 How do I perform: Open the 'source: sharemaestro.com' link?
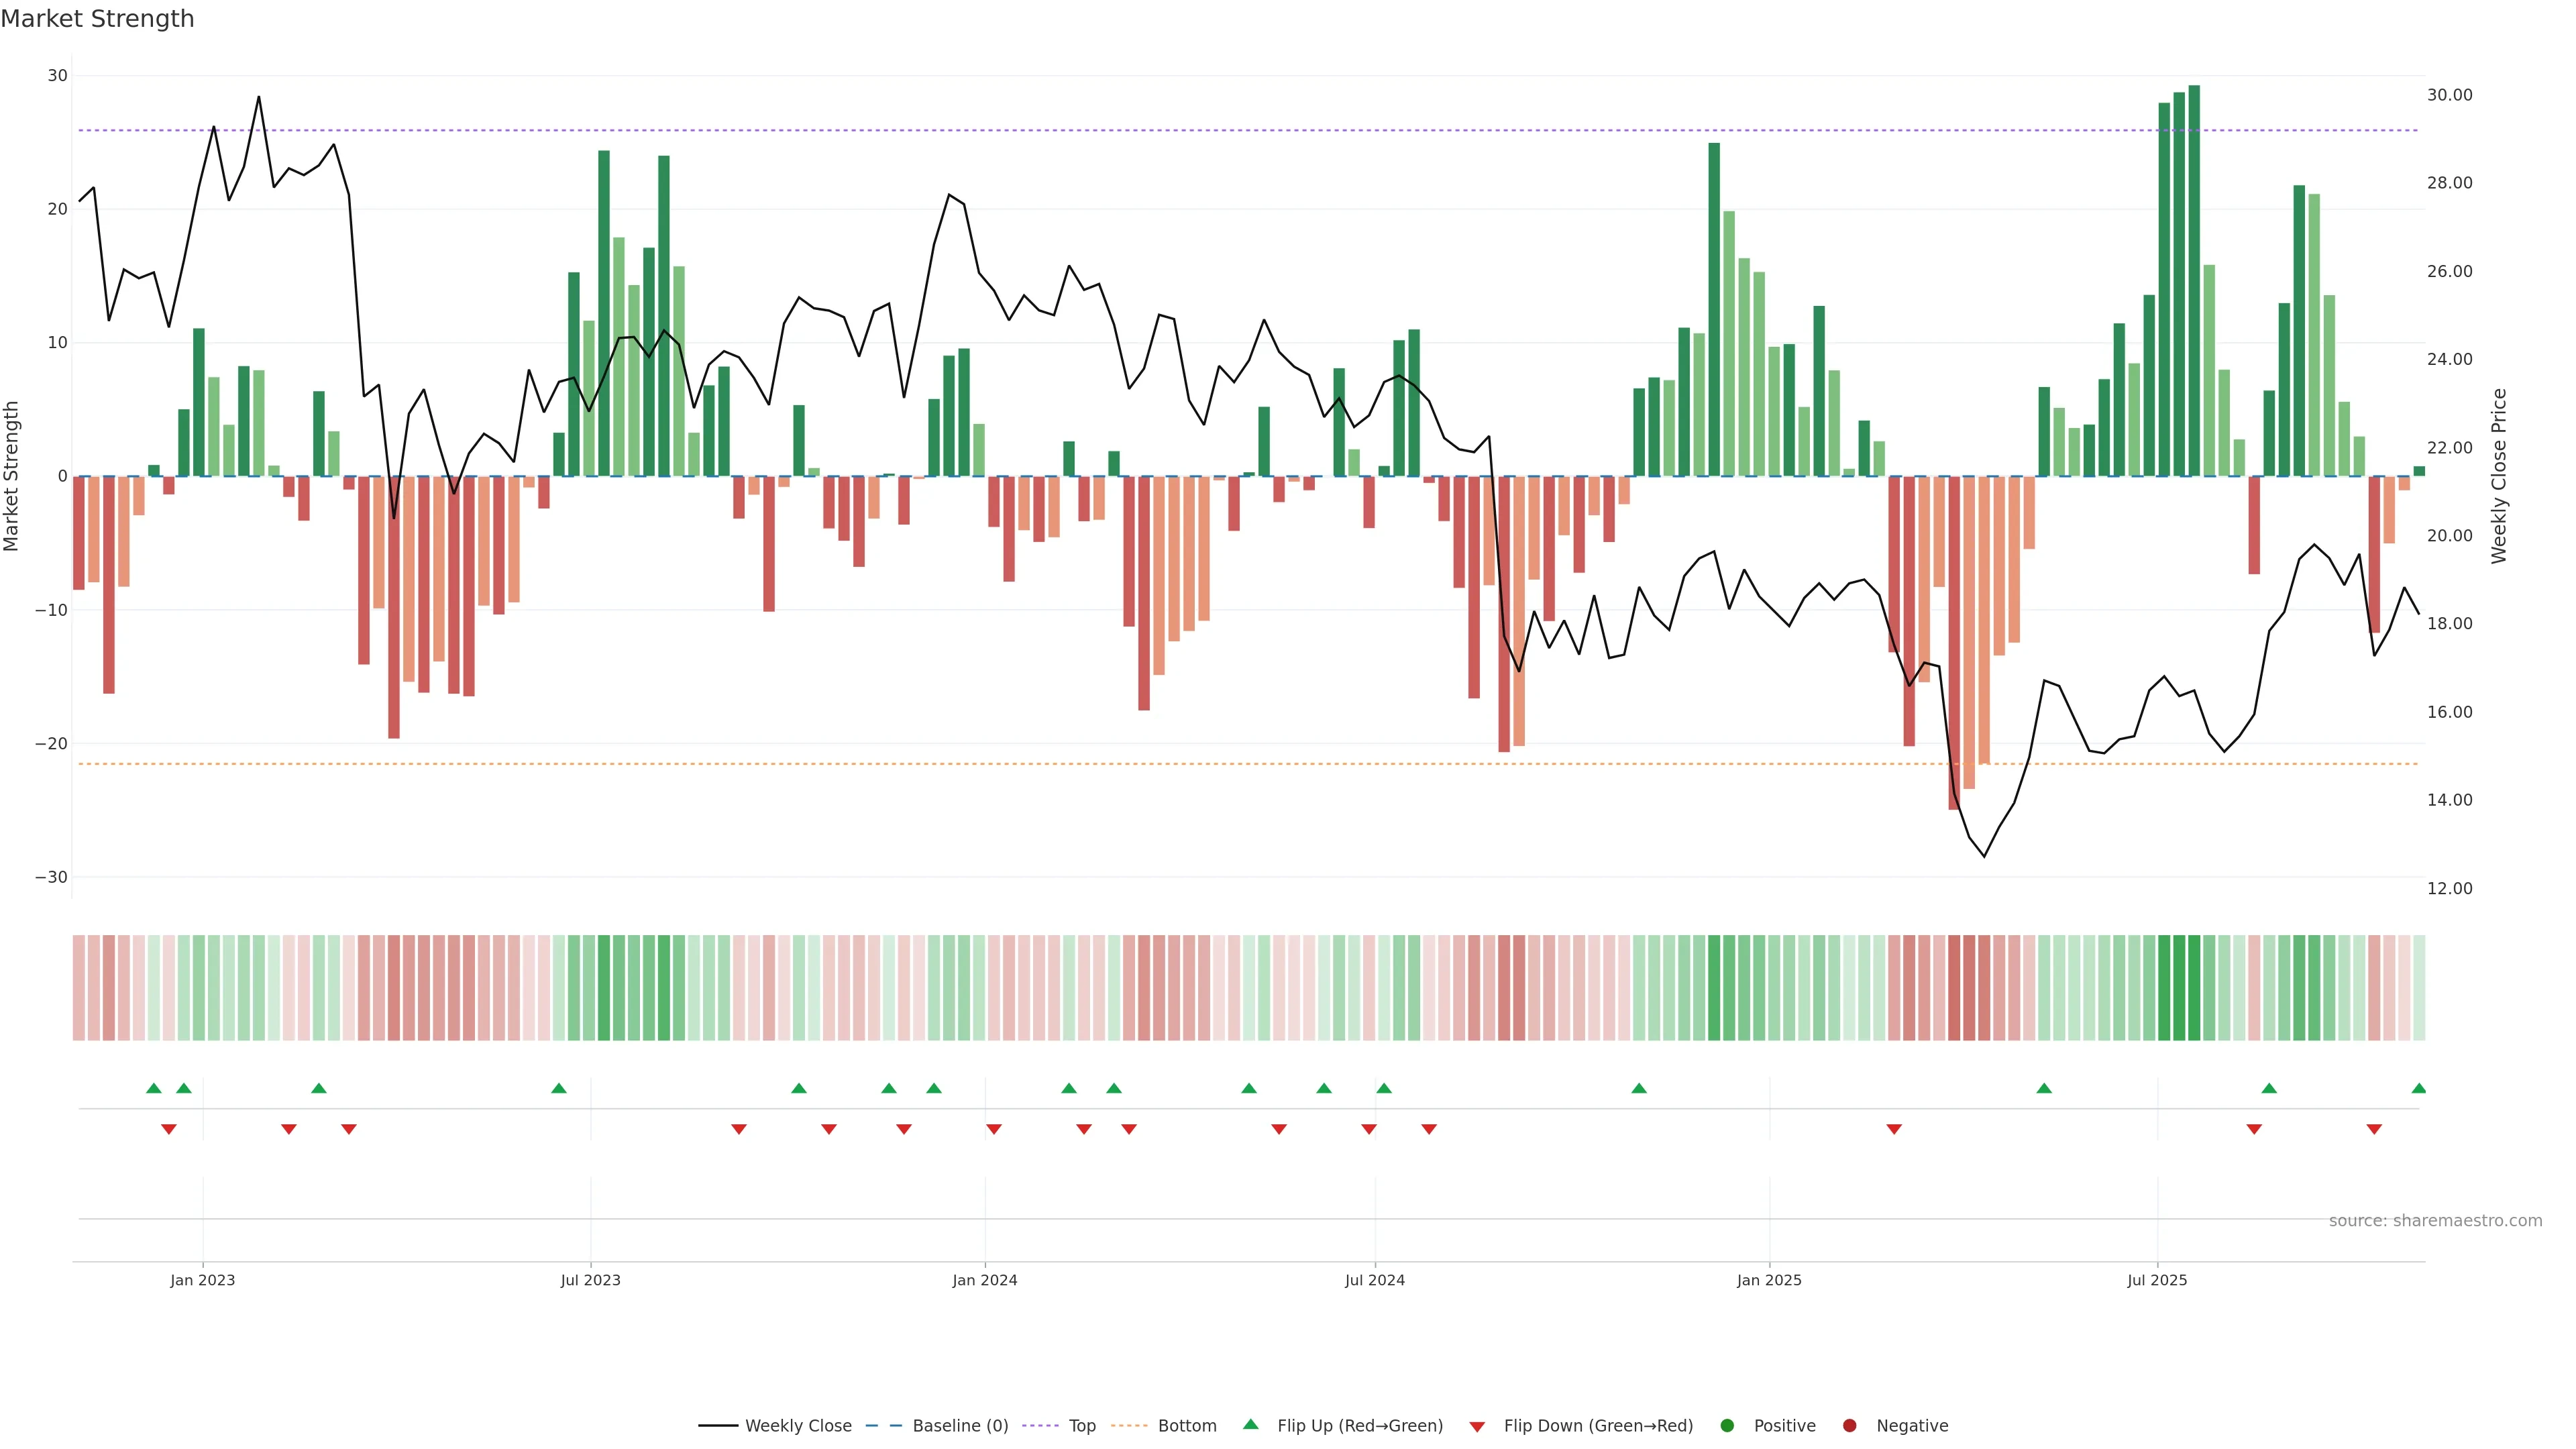point(2435,1221)
